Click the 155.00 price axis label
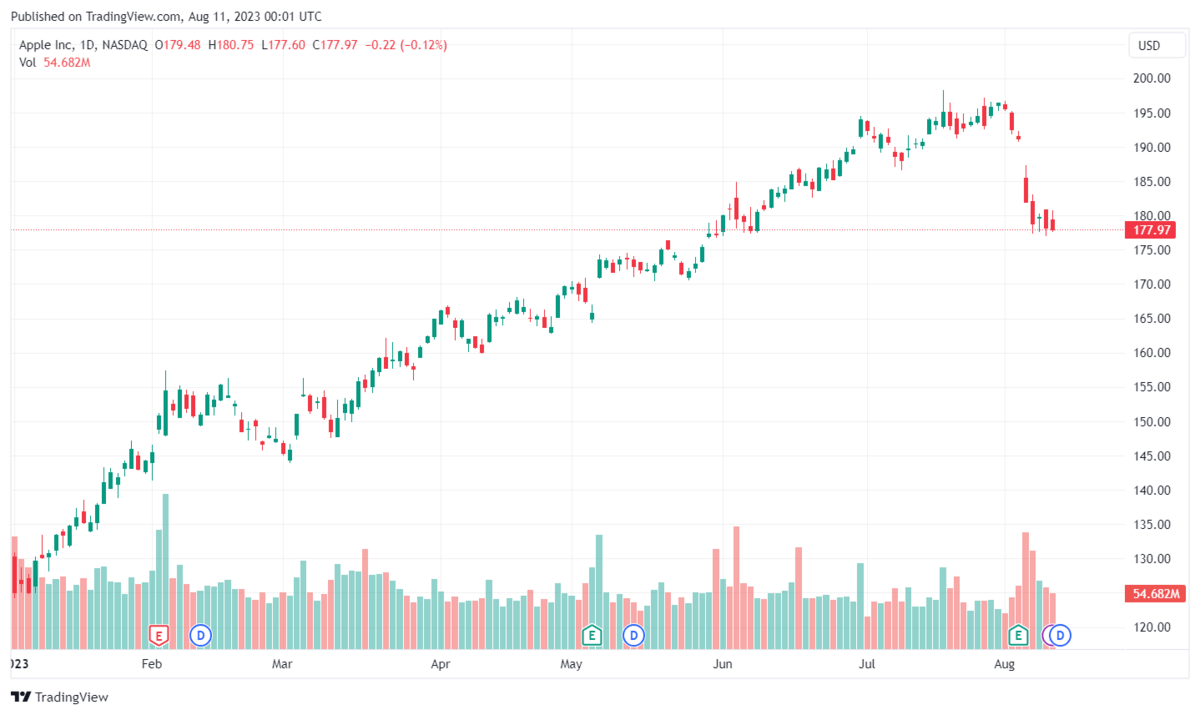Screen dimensions: 1200x715 coord(1152,387)
